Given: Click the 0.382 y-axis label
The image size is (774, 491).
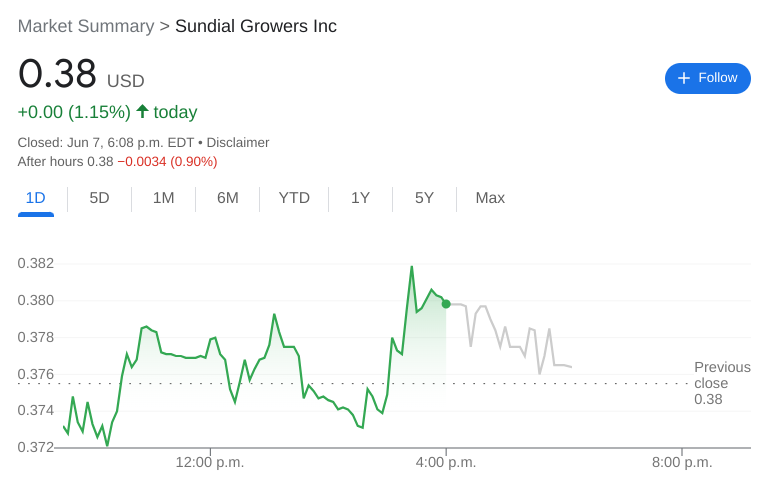Looking at the screenshot, I should tap(36, 264).
